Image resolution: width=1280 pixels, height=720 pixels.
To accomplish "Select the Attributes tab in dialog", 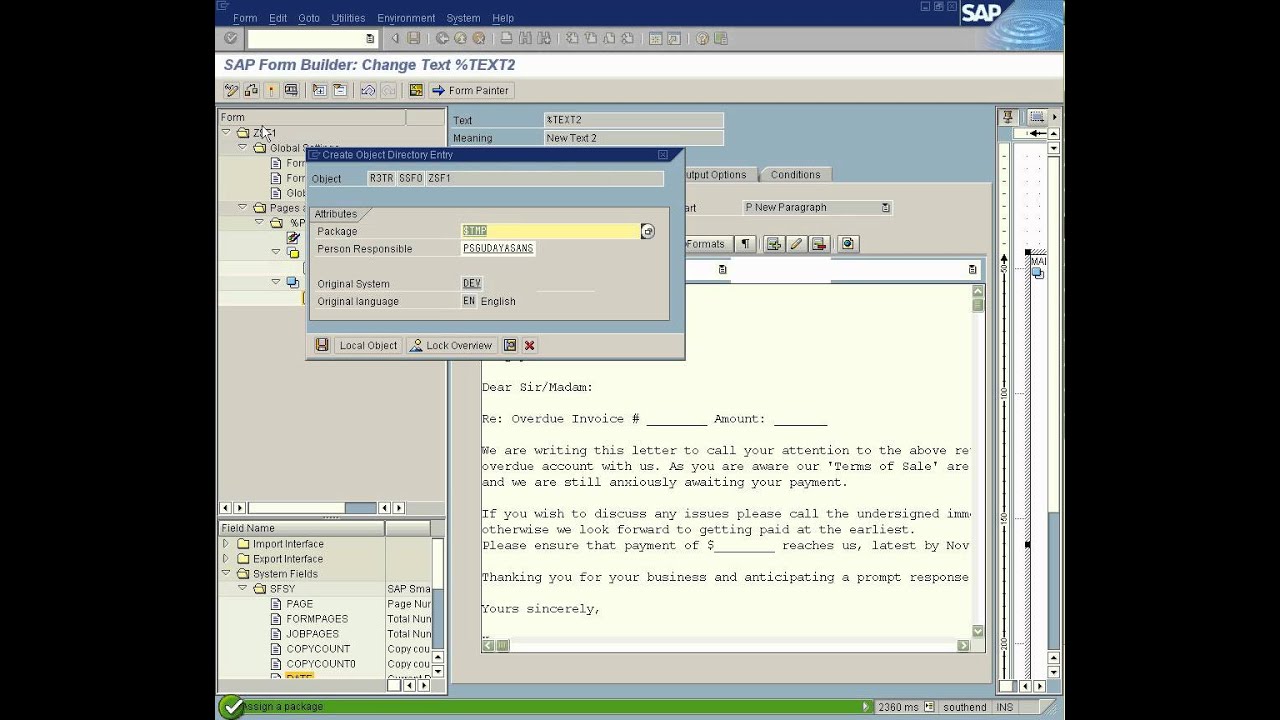I will [x=336, y=214].
